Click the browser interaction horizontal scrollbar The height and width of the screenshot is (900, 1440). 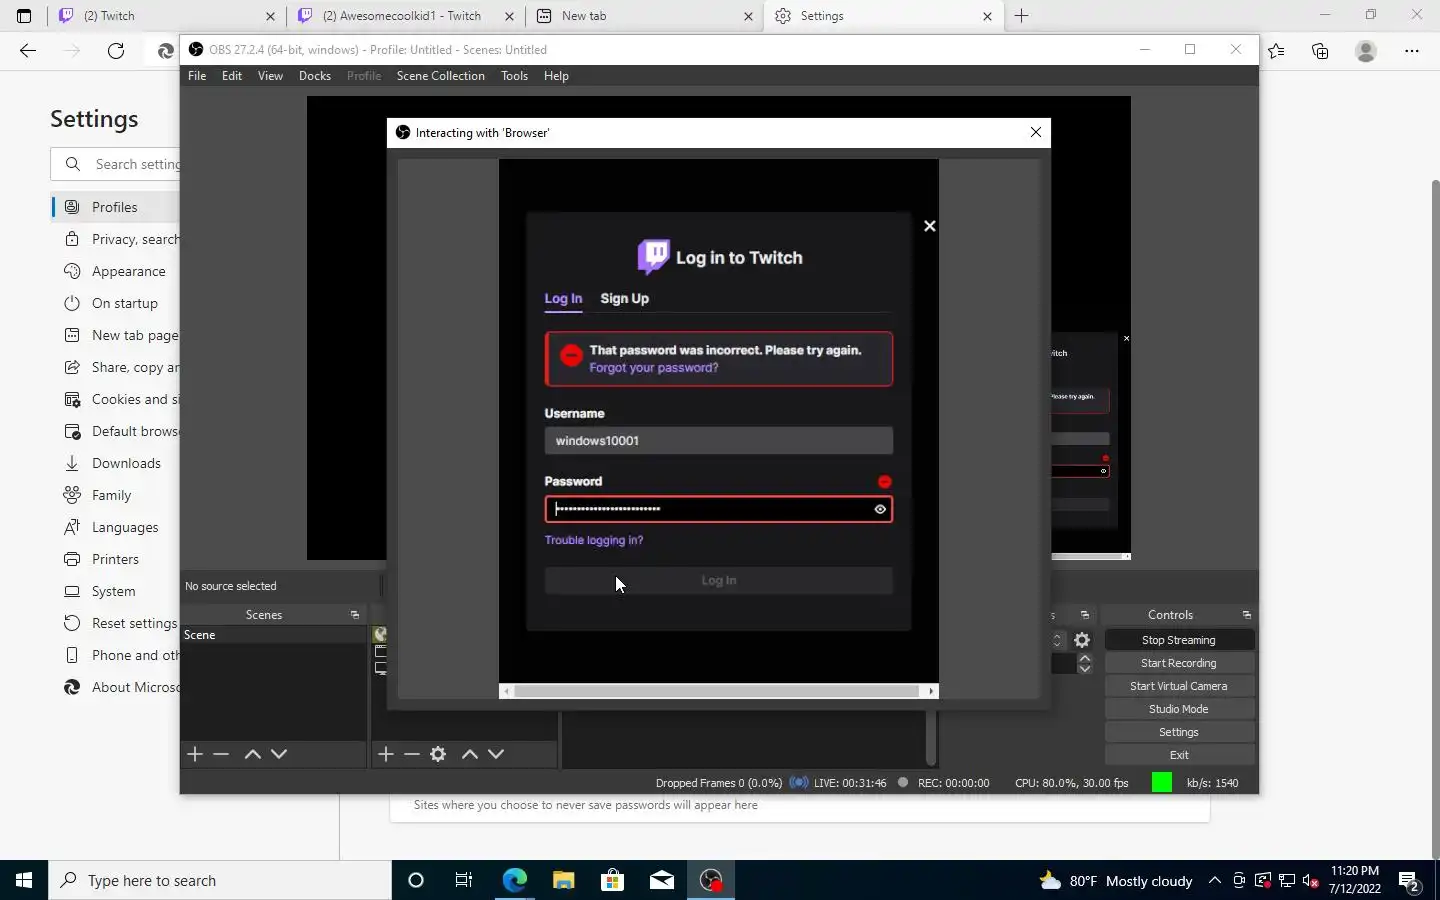tap(718, 691)
